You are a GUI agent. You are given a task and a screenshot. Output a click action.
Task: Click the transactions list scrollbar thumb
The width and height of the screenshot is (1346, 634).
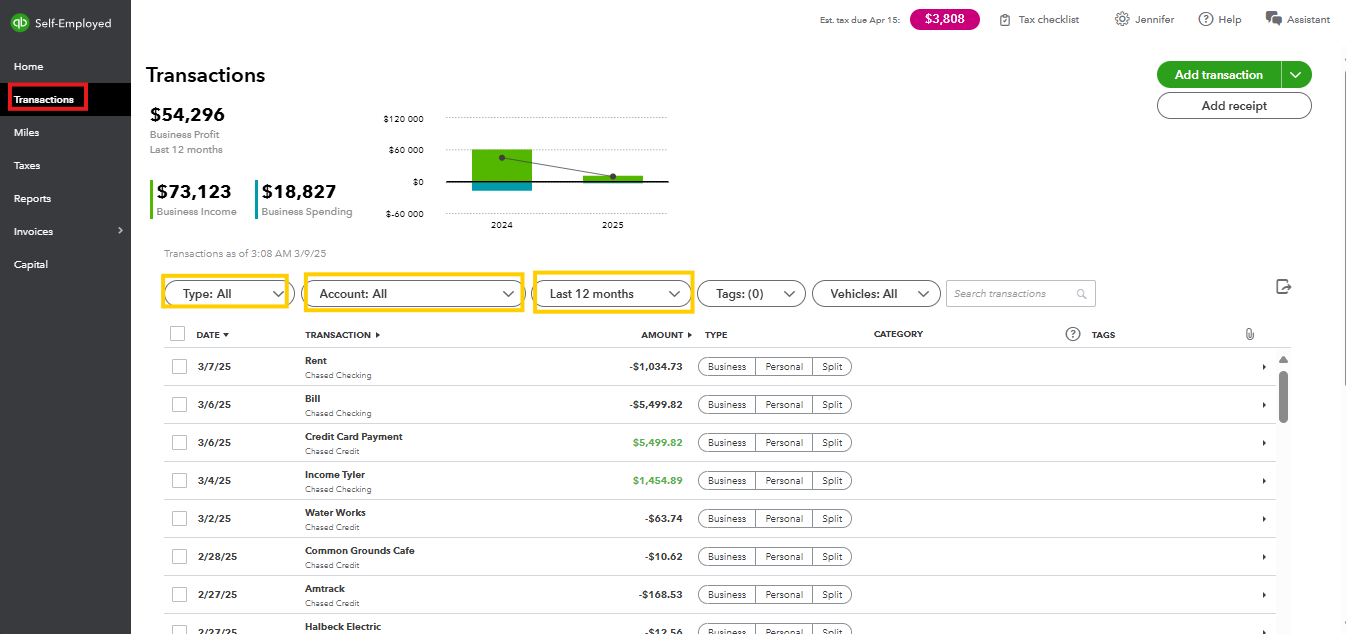tap(1284, 397)
